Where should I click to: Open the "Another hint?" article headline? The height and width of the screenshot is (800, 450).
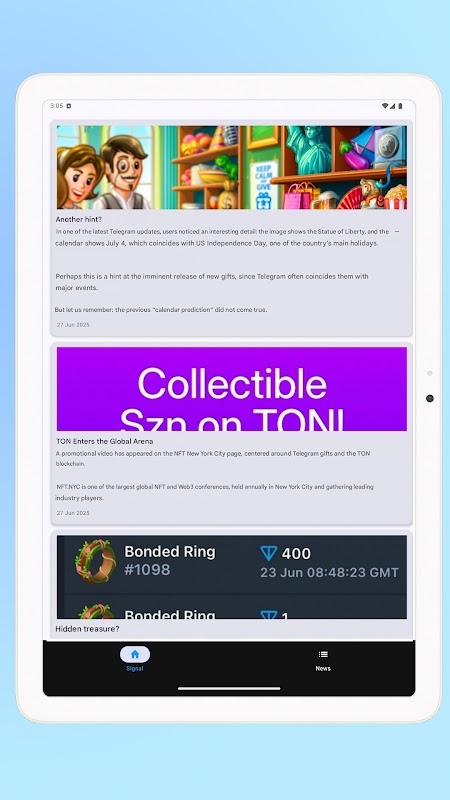coord(79,219)
